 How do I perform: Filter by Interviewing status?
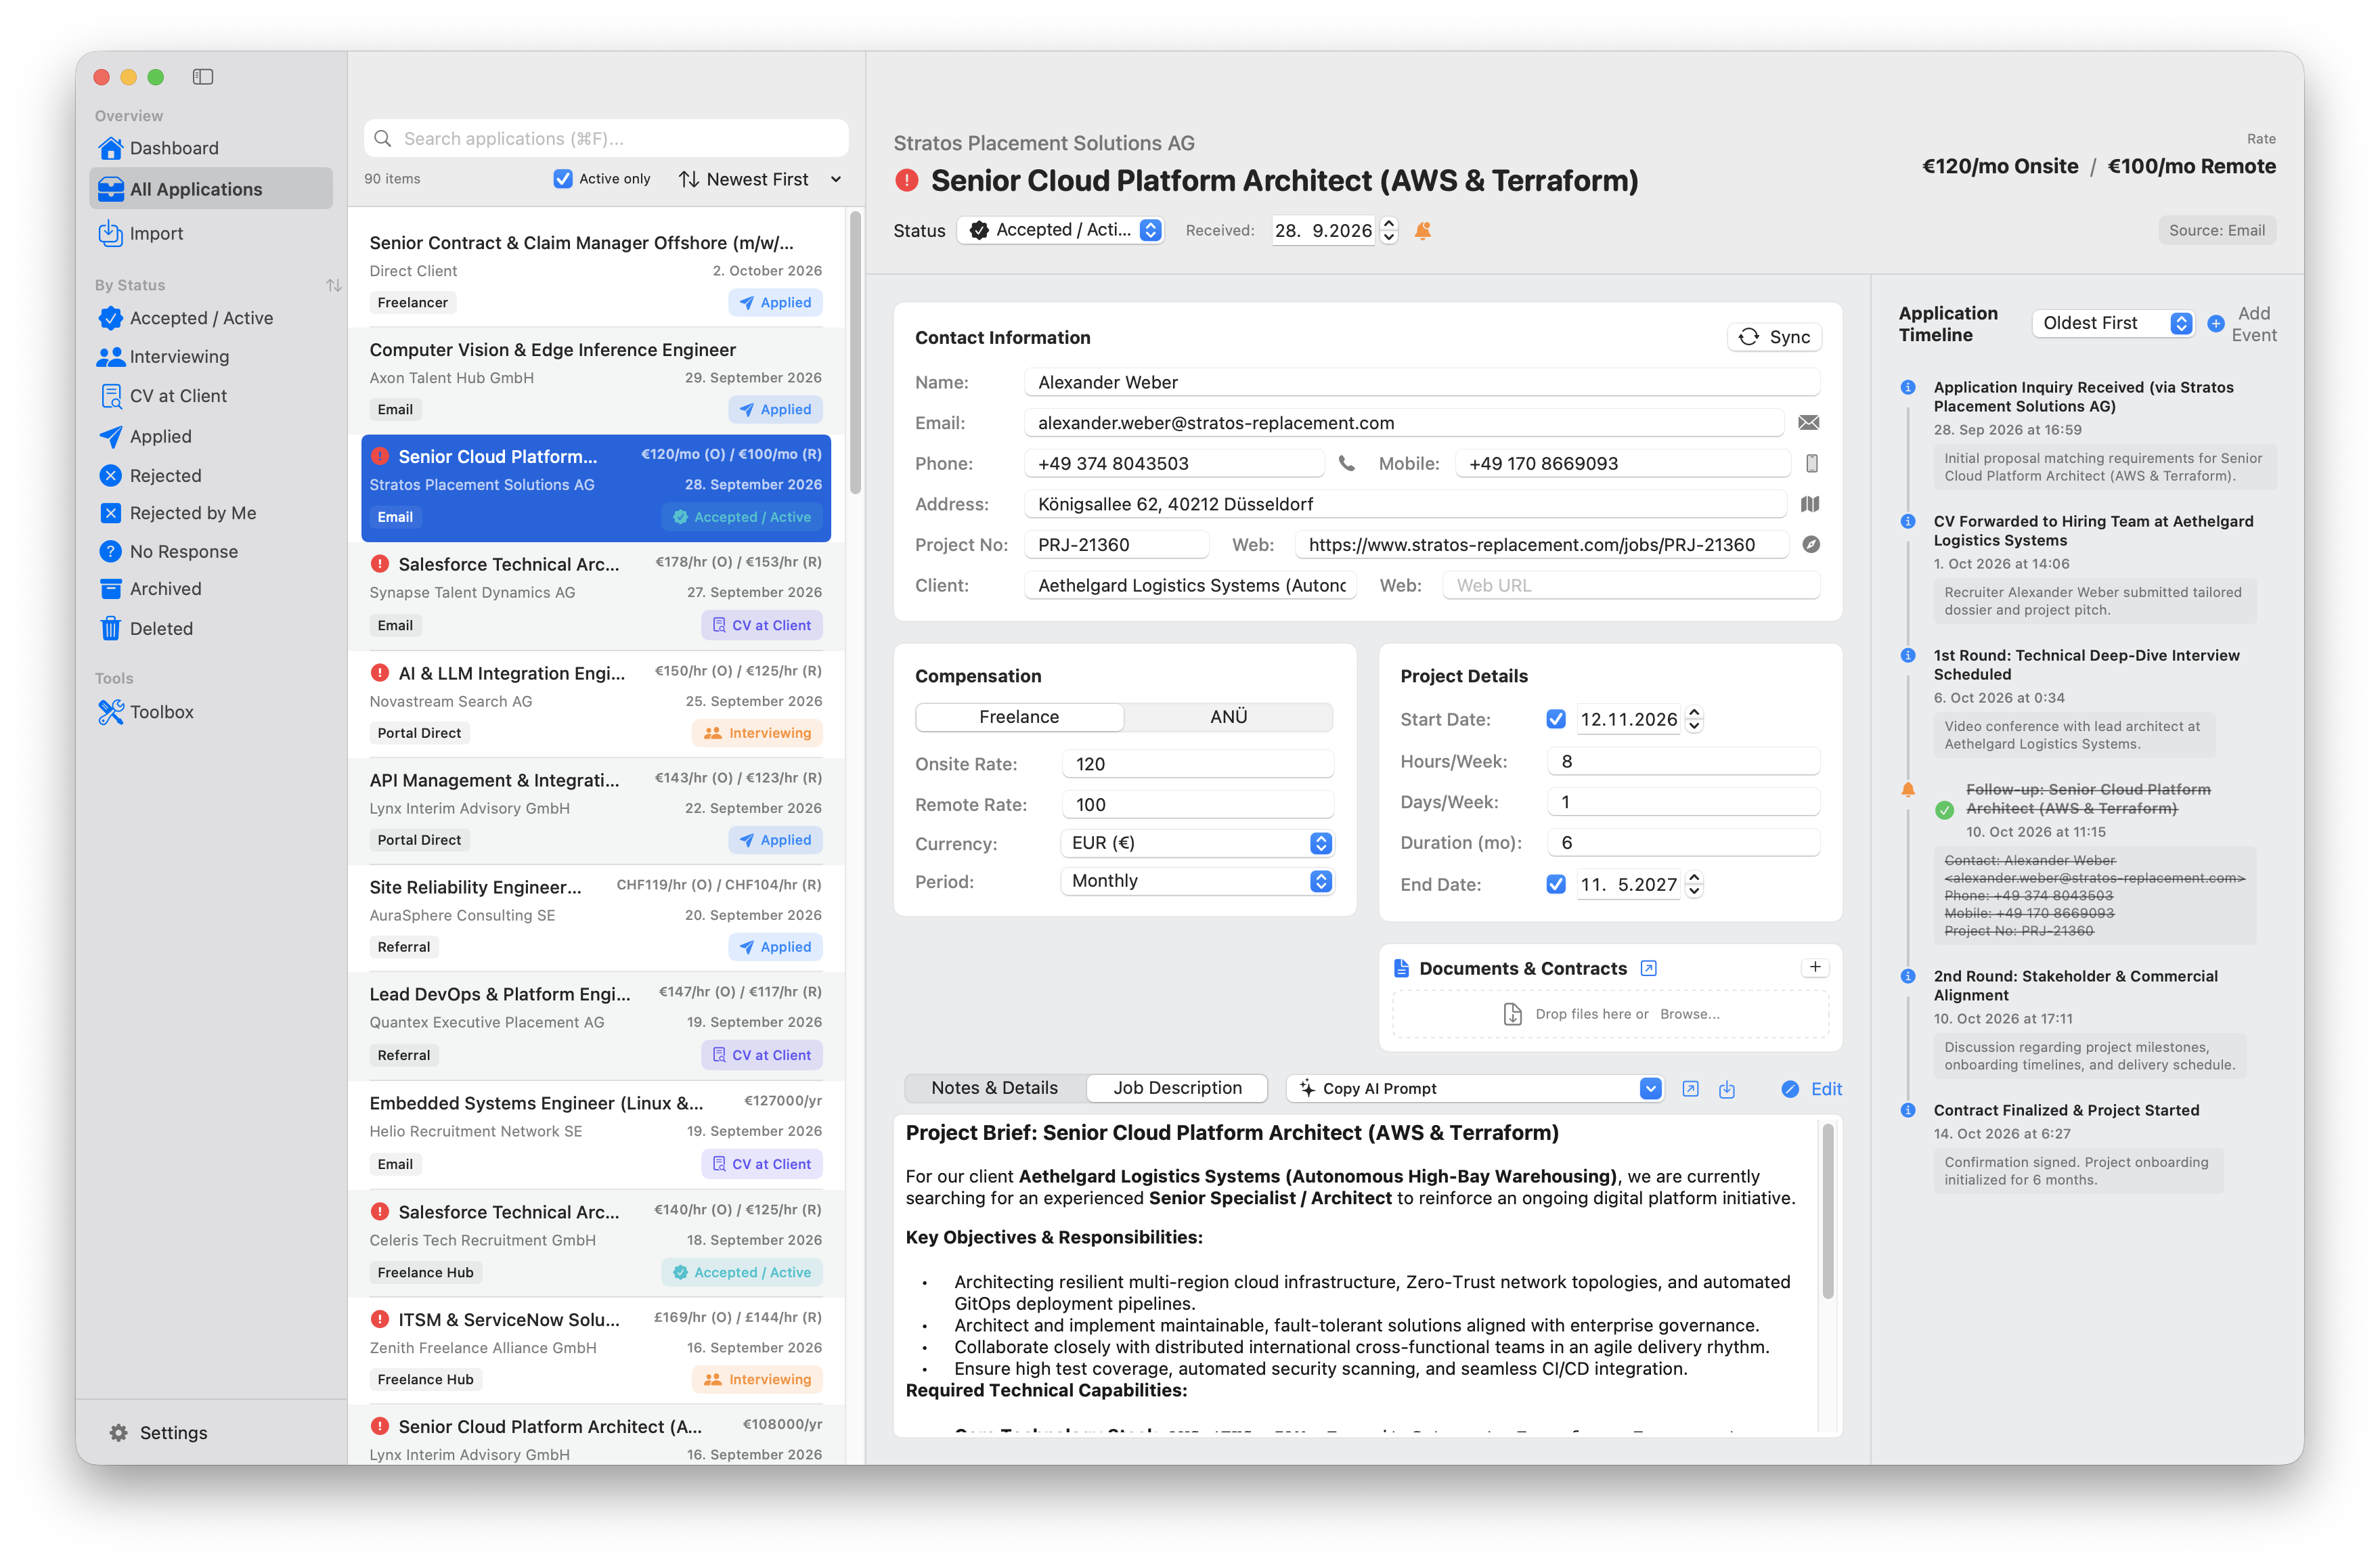(212, 357)
